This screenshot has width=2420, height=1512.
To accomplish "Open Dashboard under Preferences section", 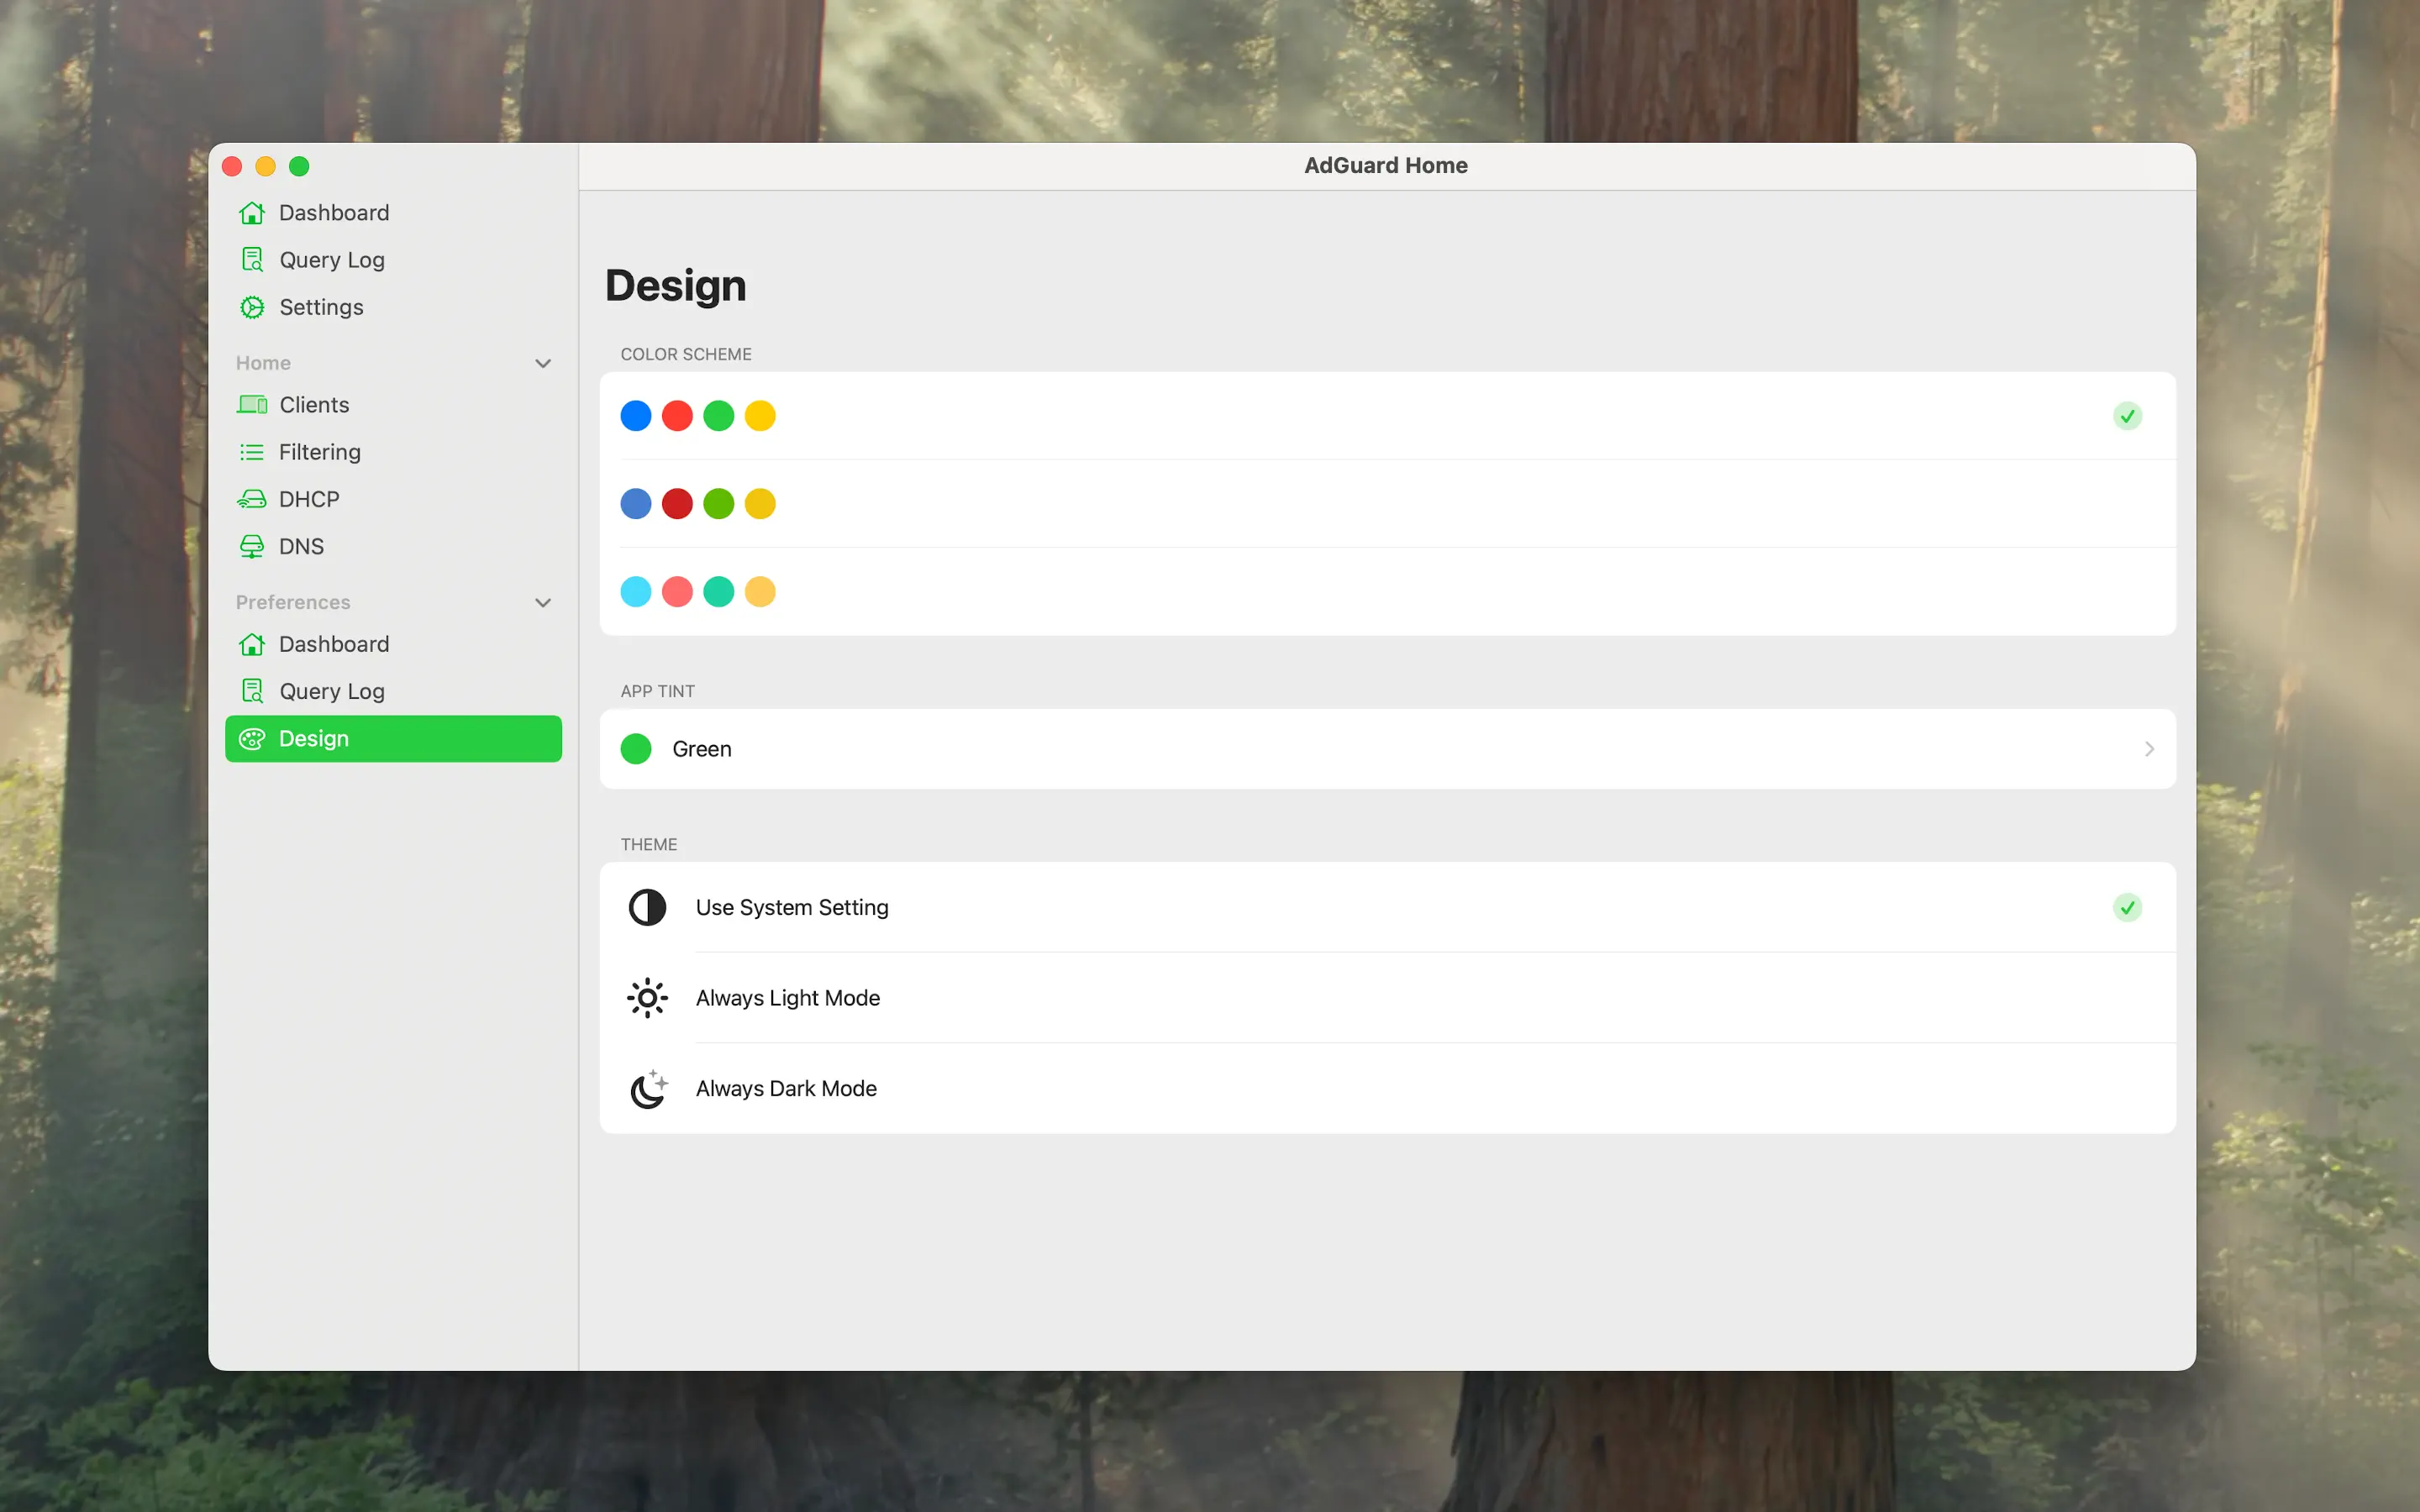I will click(x=333, y=644).
